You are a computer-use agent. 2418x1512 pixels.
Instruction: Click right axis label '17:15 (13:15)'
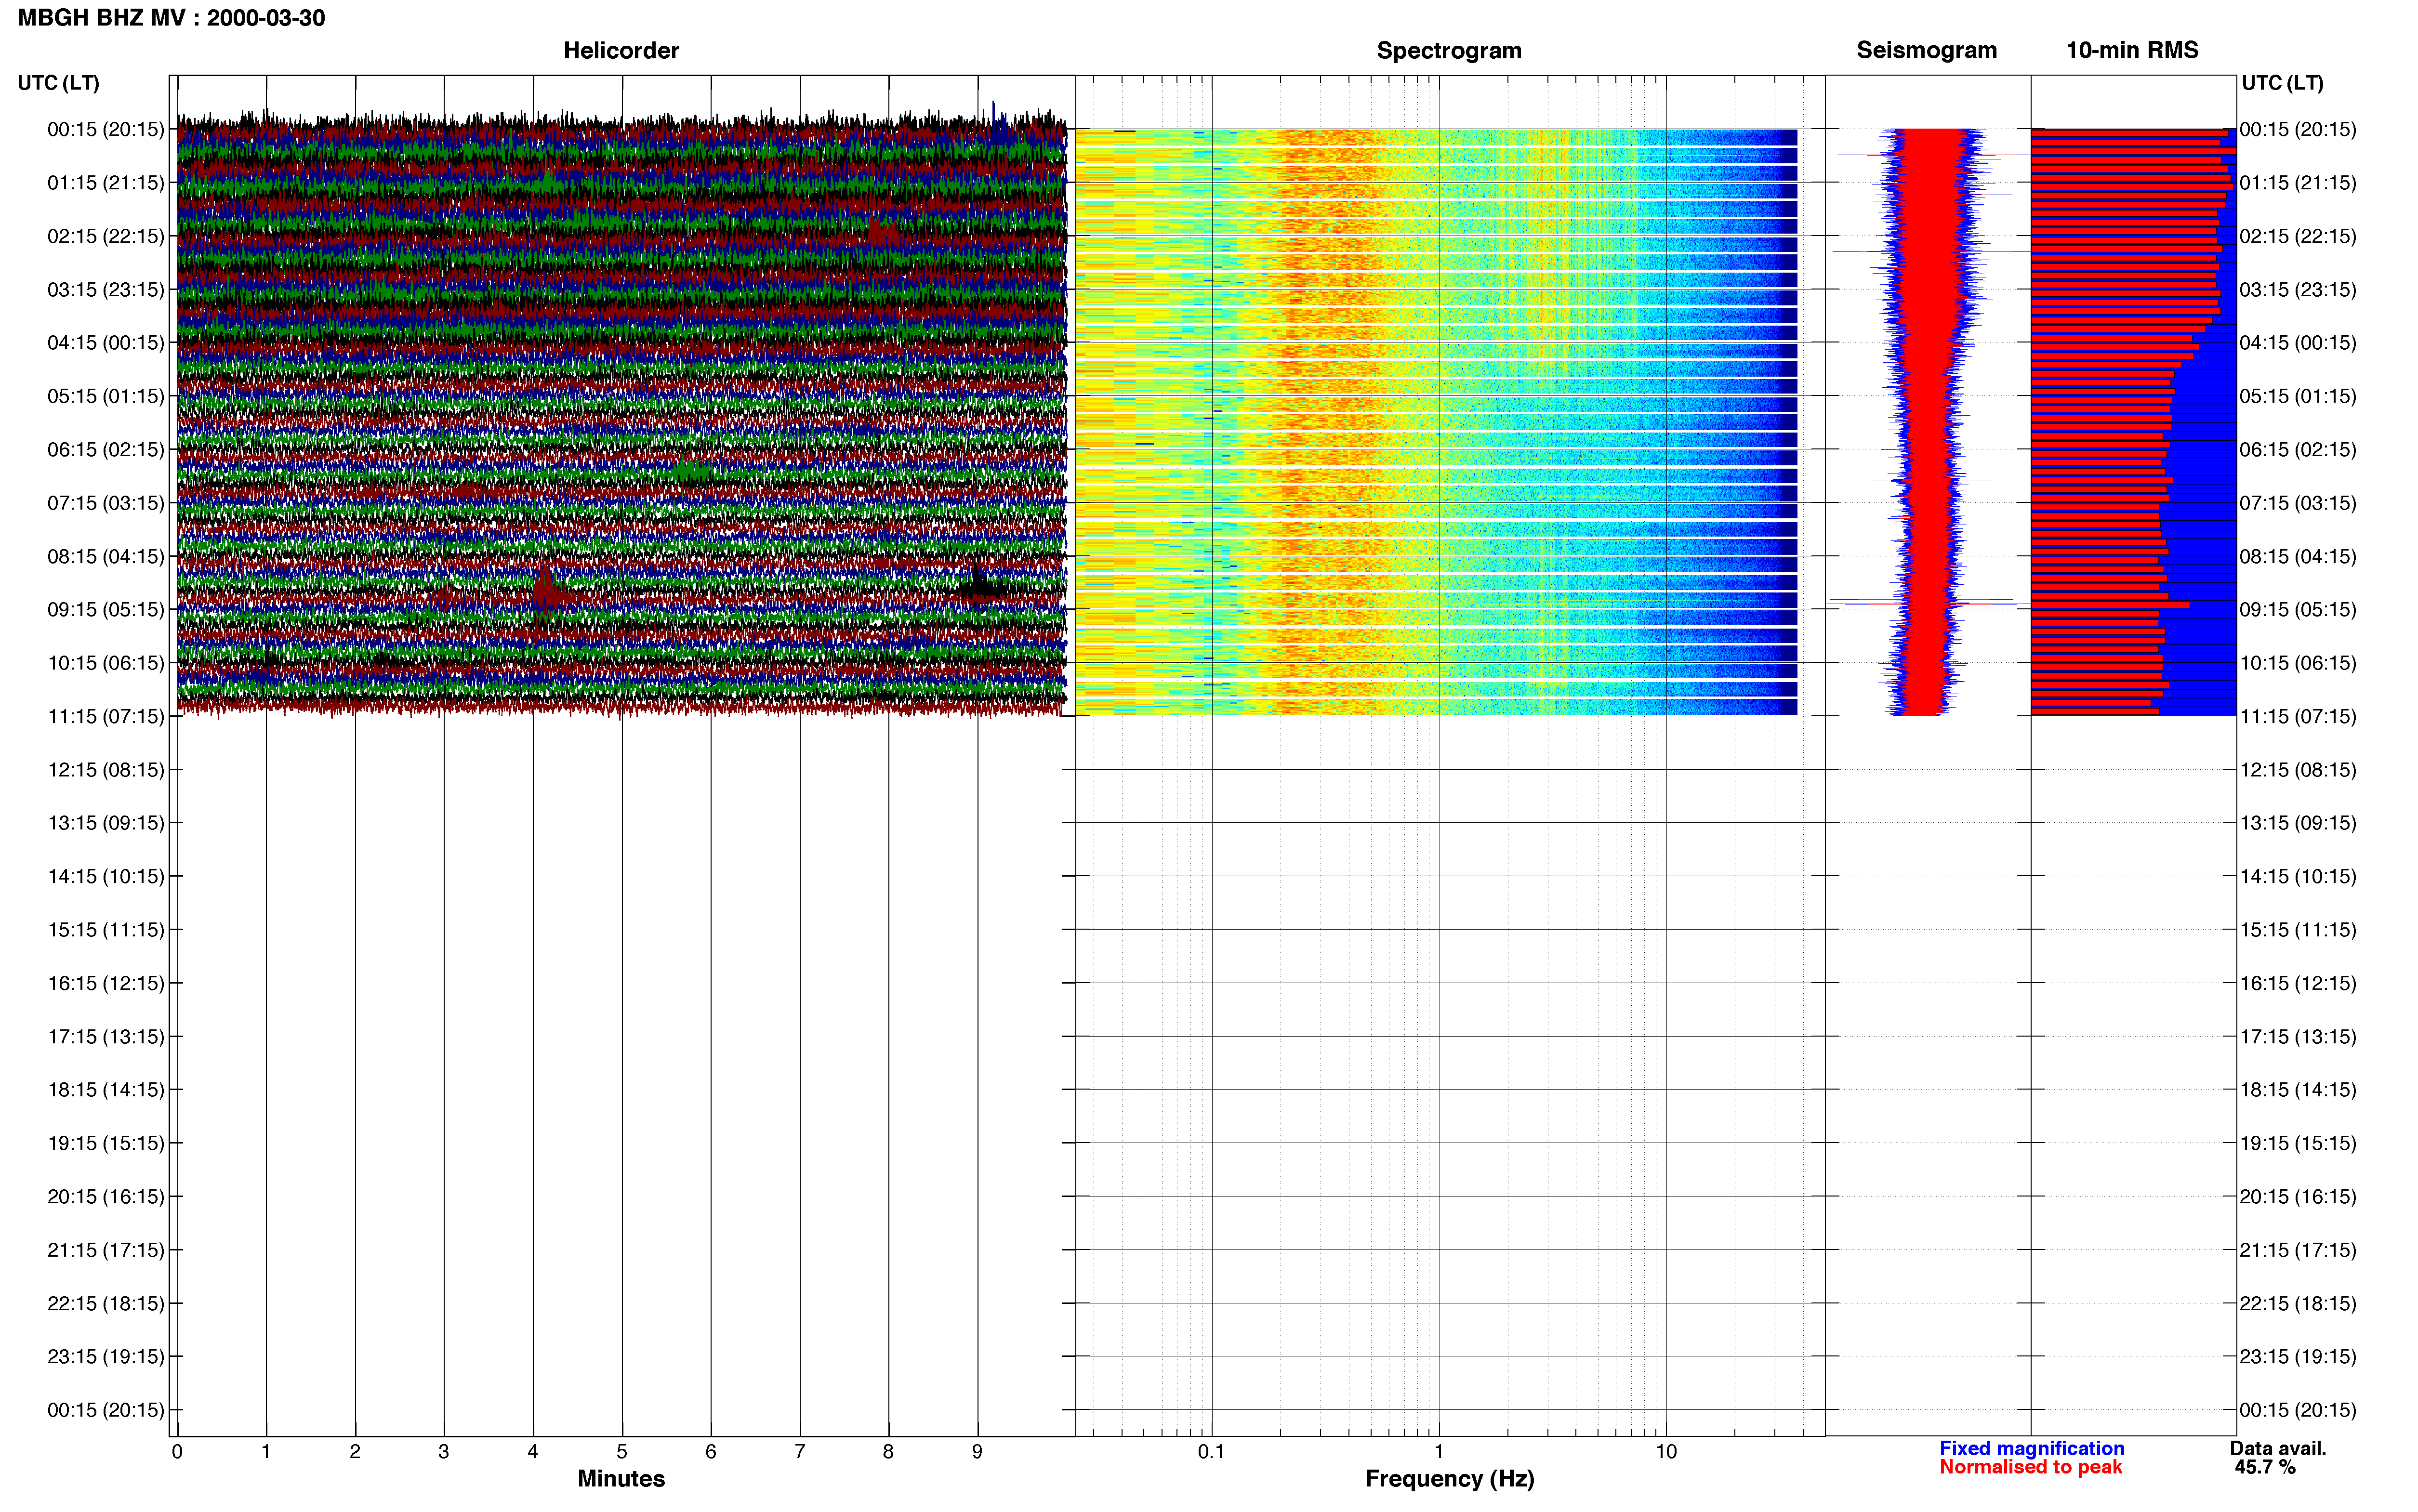pos(2298,1037)
